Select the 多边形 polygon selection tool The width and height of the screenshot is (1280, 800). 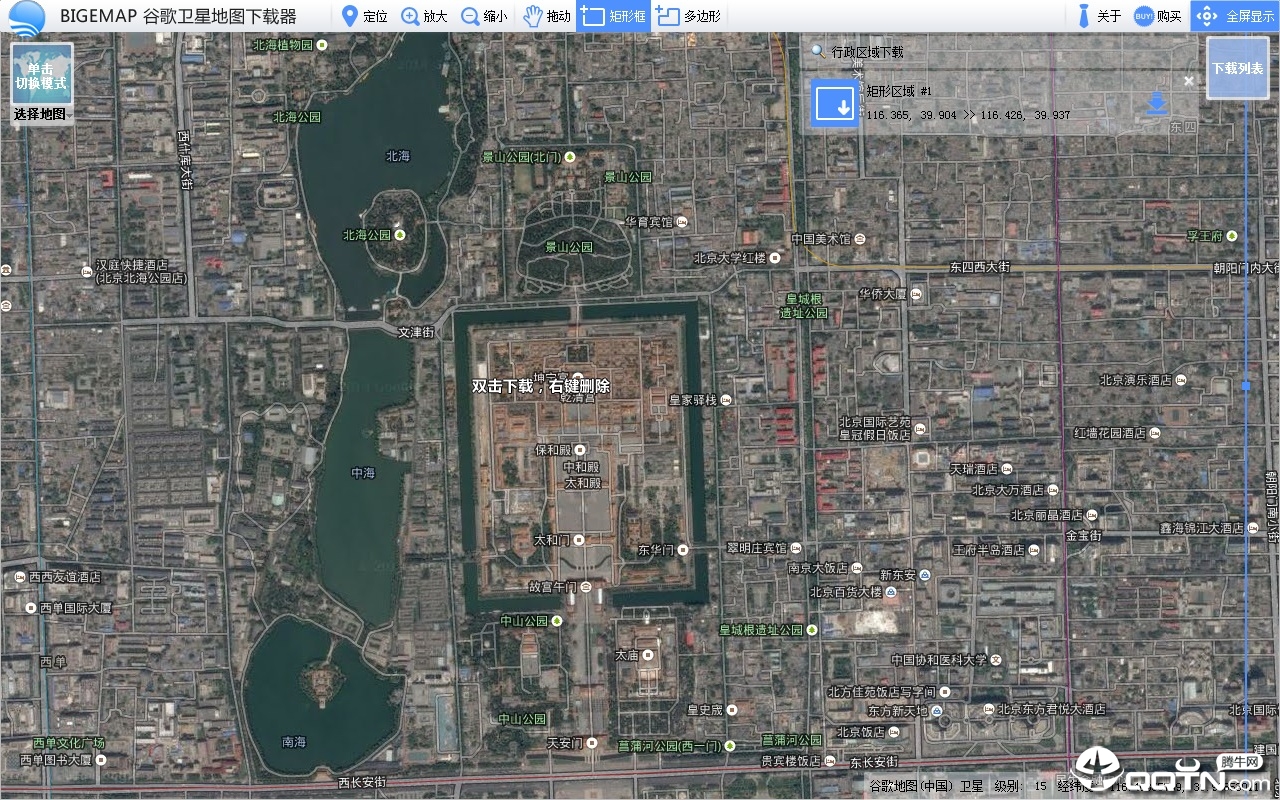[688, 16]
